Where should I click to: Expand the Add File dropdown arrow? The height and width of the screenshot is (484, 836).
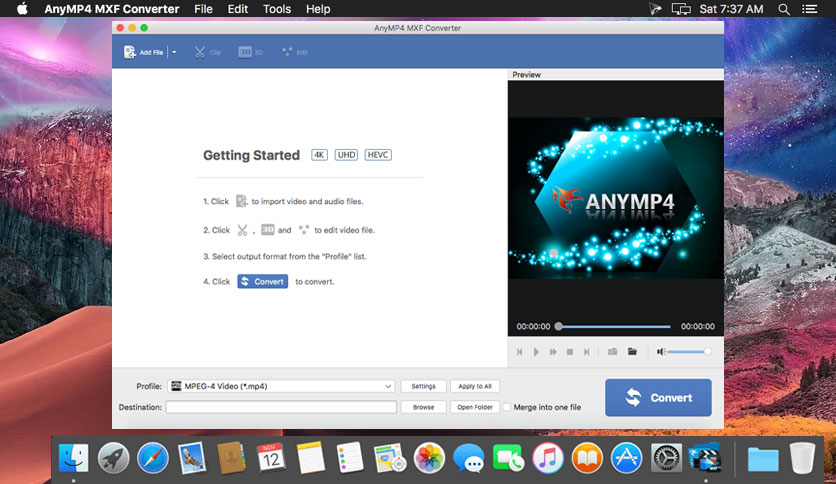(x=174, y=52)
